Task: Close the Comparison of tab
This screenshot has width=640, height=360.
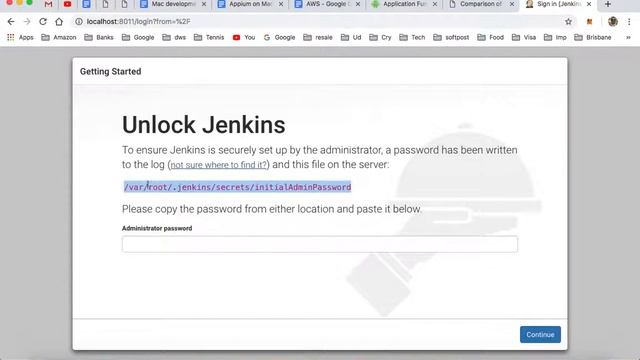Action: coord(512,4)
